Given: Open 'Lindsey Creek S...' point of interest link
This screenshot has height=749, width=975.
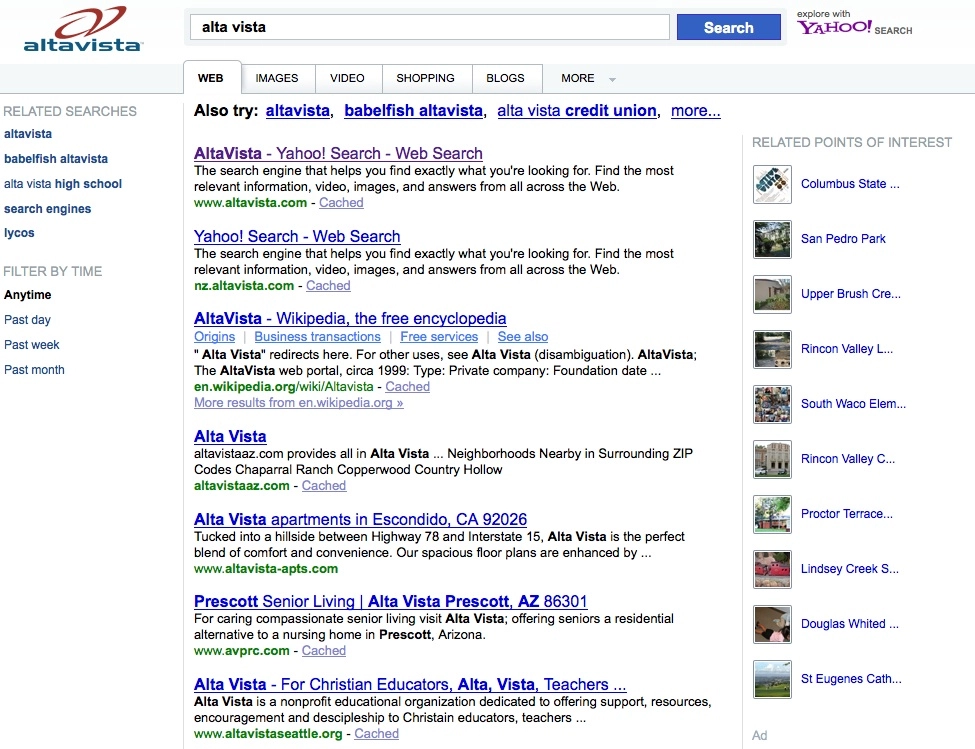Looking at the screenshot, I should point(849,569).
